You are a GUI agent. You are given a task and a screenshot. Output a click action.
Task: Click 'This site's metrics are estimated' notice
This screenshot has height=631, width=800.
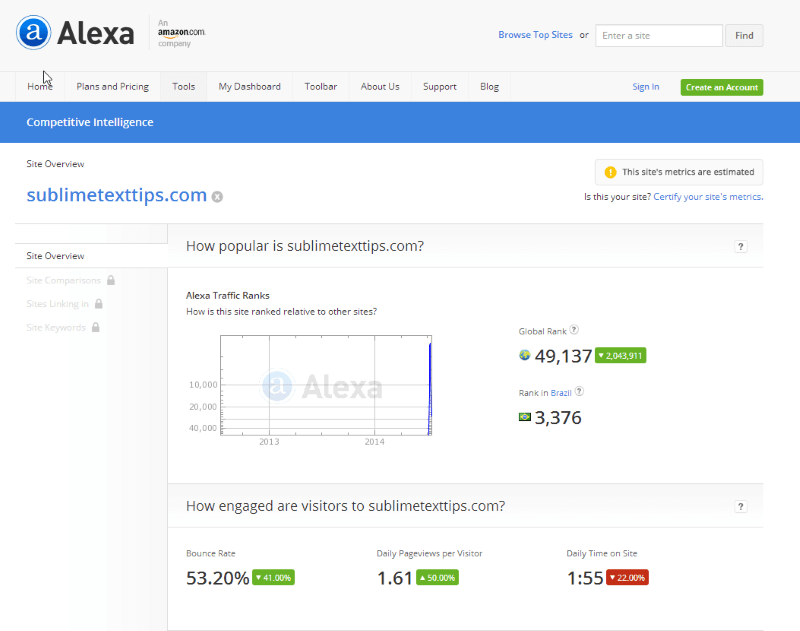[679, 172]
